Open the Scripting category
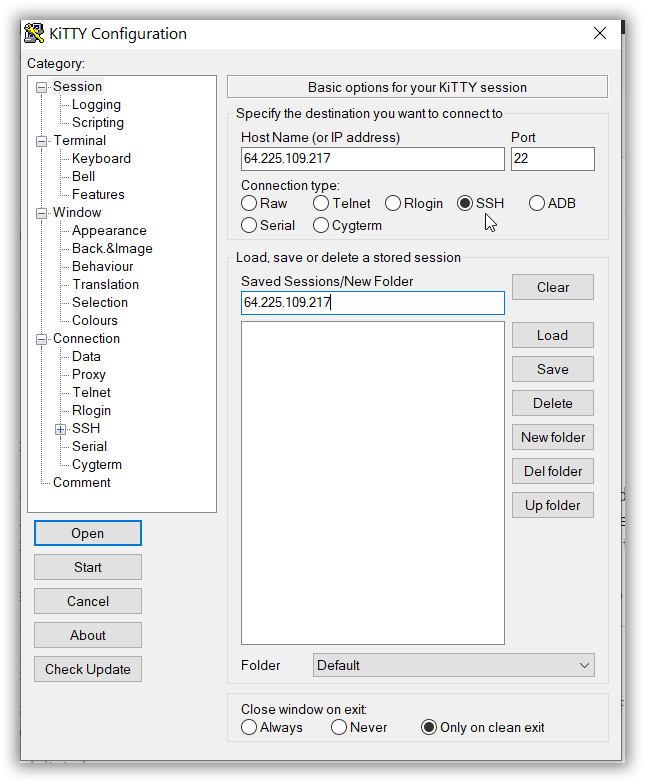 tap(98, 122)
